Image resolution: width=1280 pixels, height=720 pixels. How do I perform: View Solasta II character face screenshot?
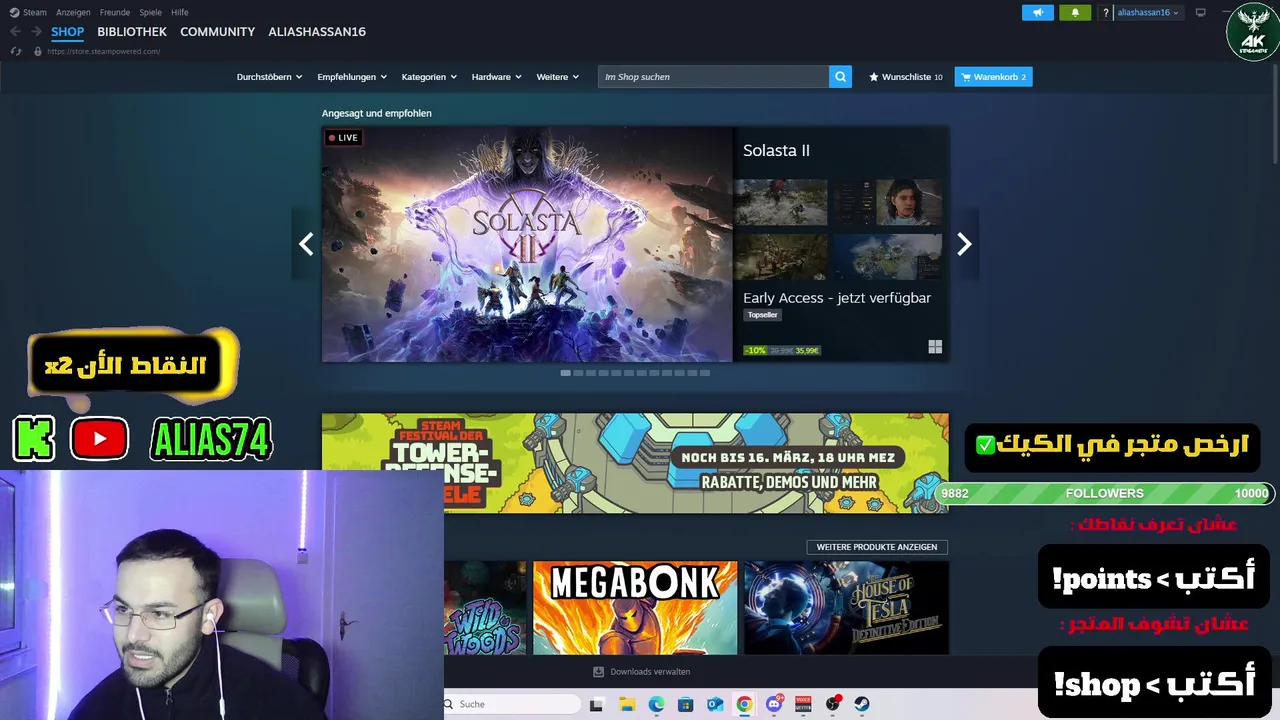[x=888, y=202]
